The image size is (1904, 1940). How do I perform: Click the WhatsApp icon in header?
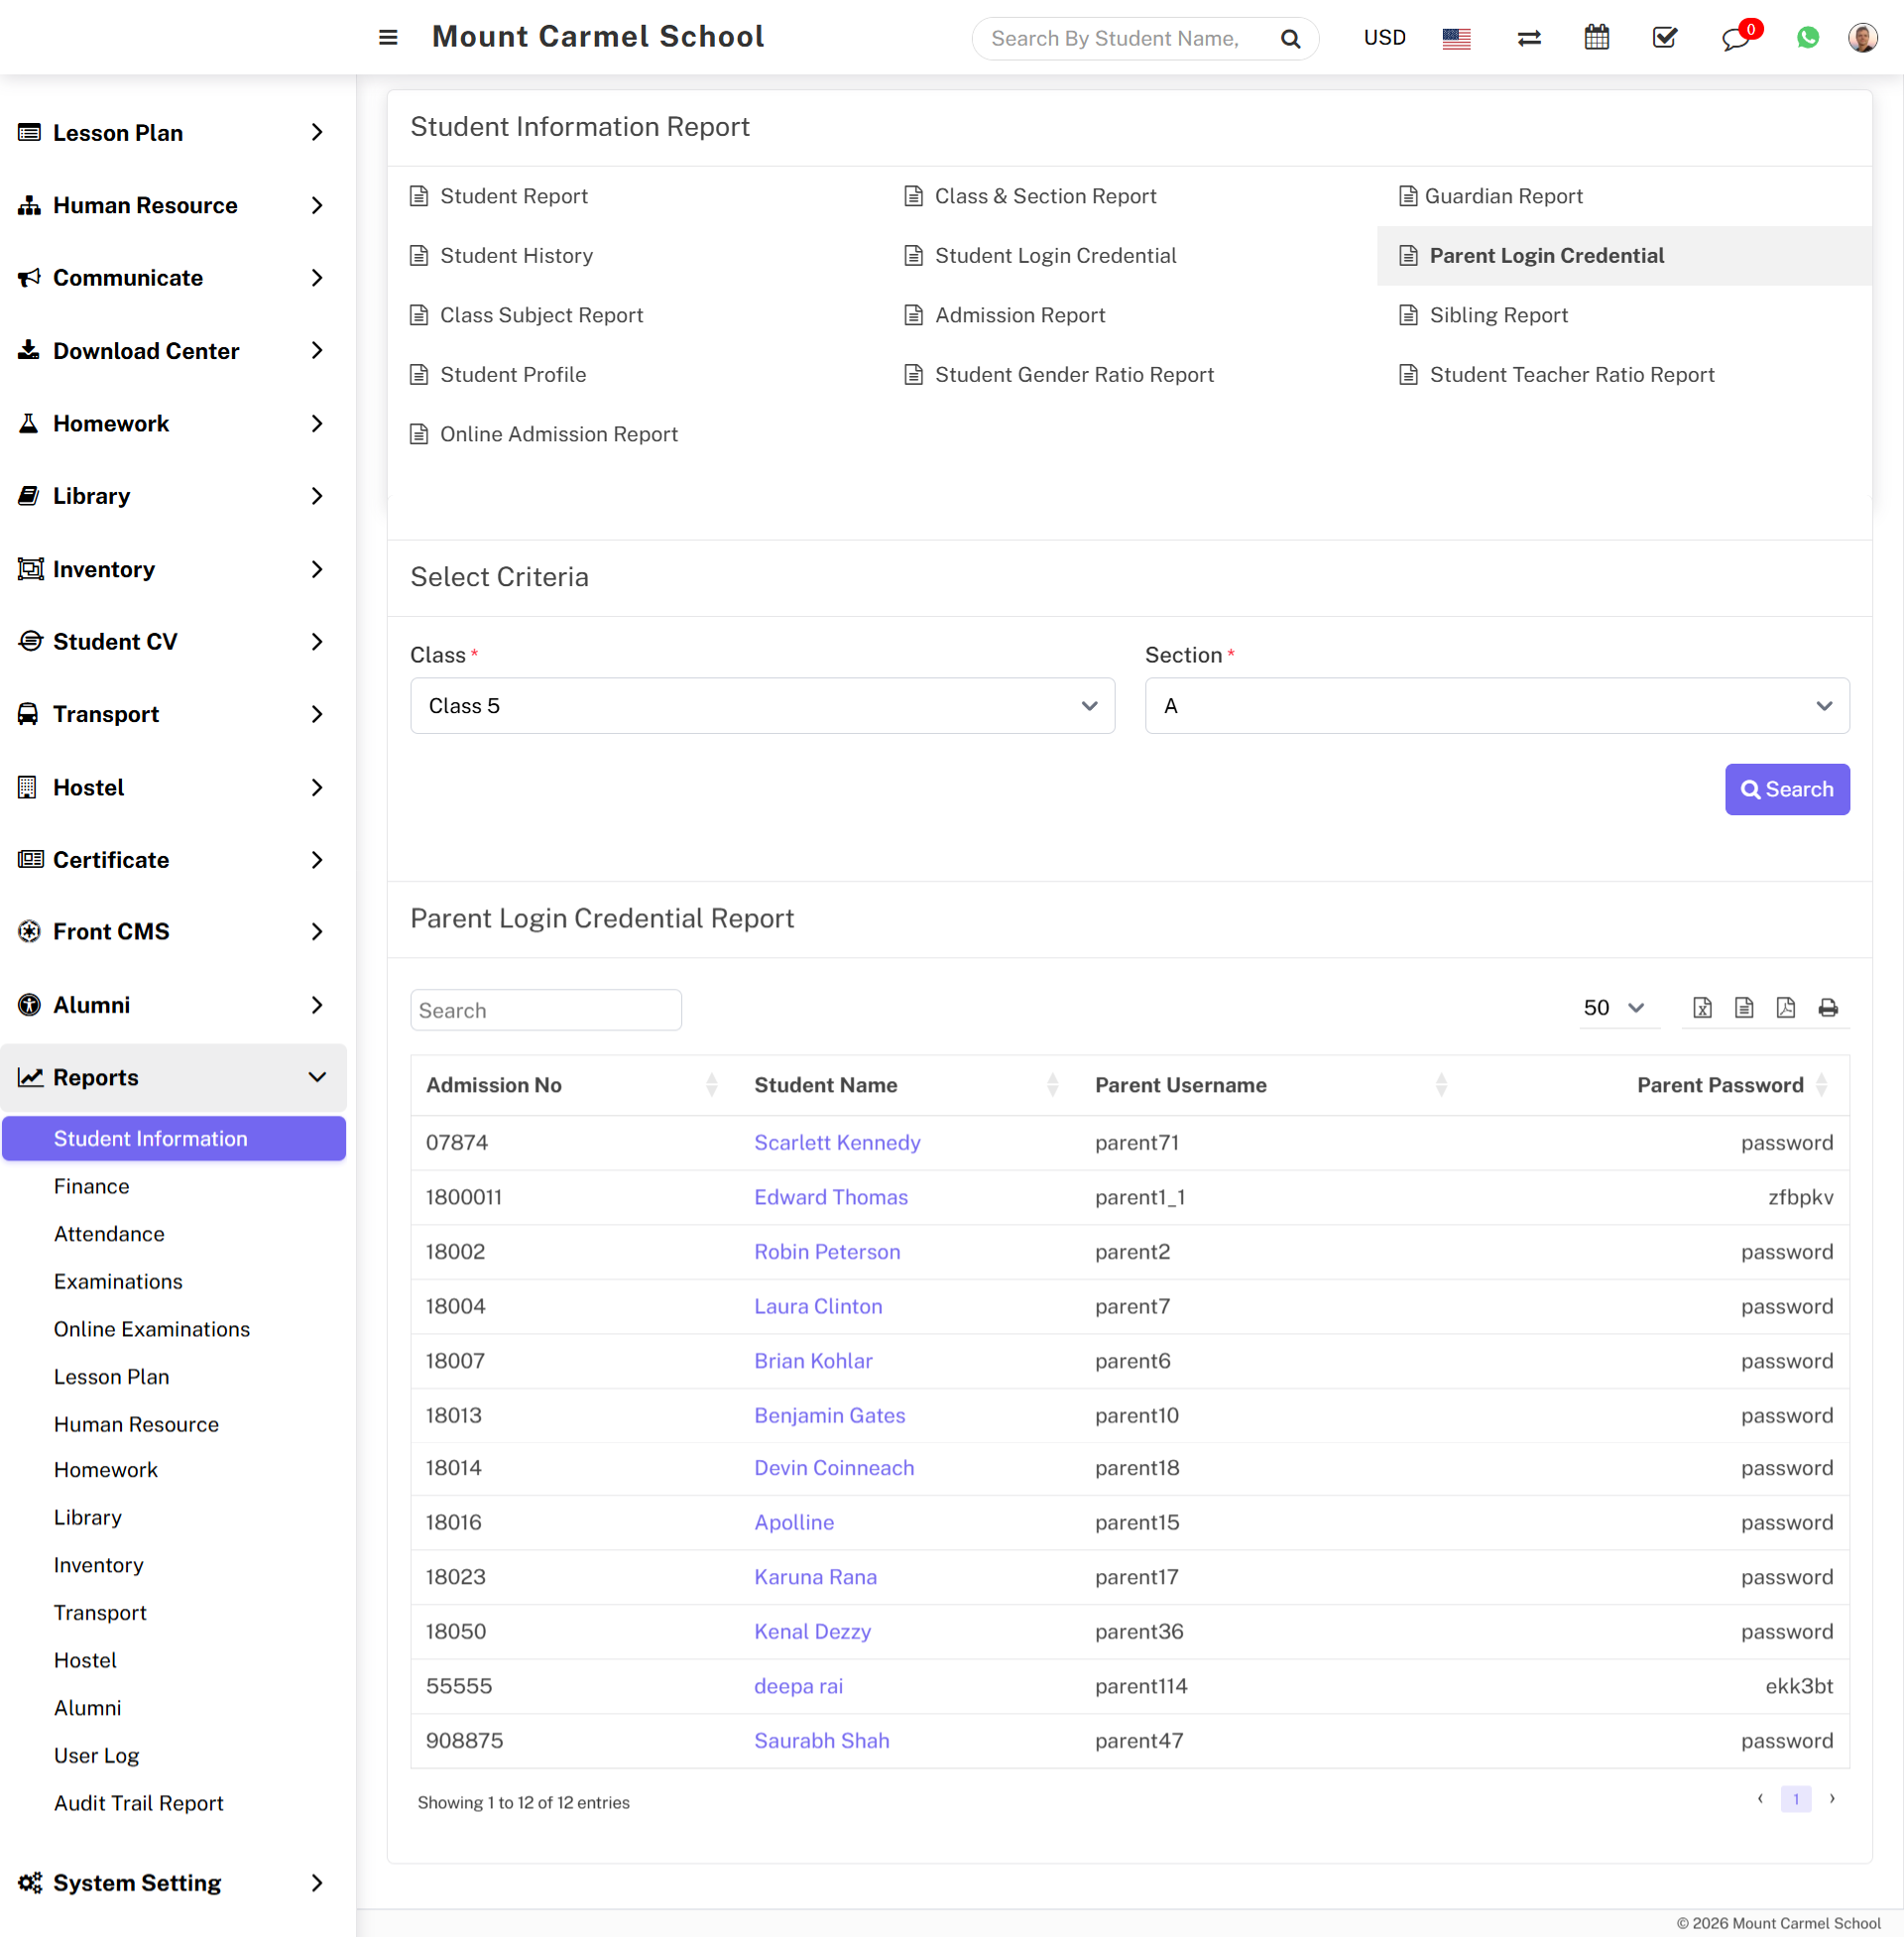[x=1808, y=38]
